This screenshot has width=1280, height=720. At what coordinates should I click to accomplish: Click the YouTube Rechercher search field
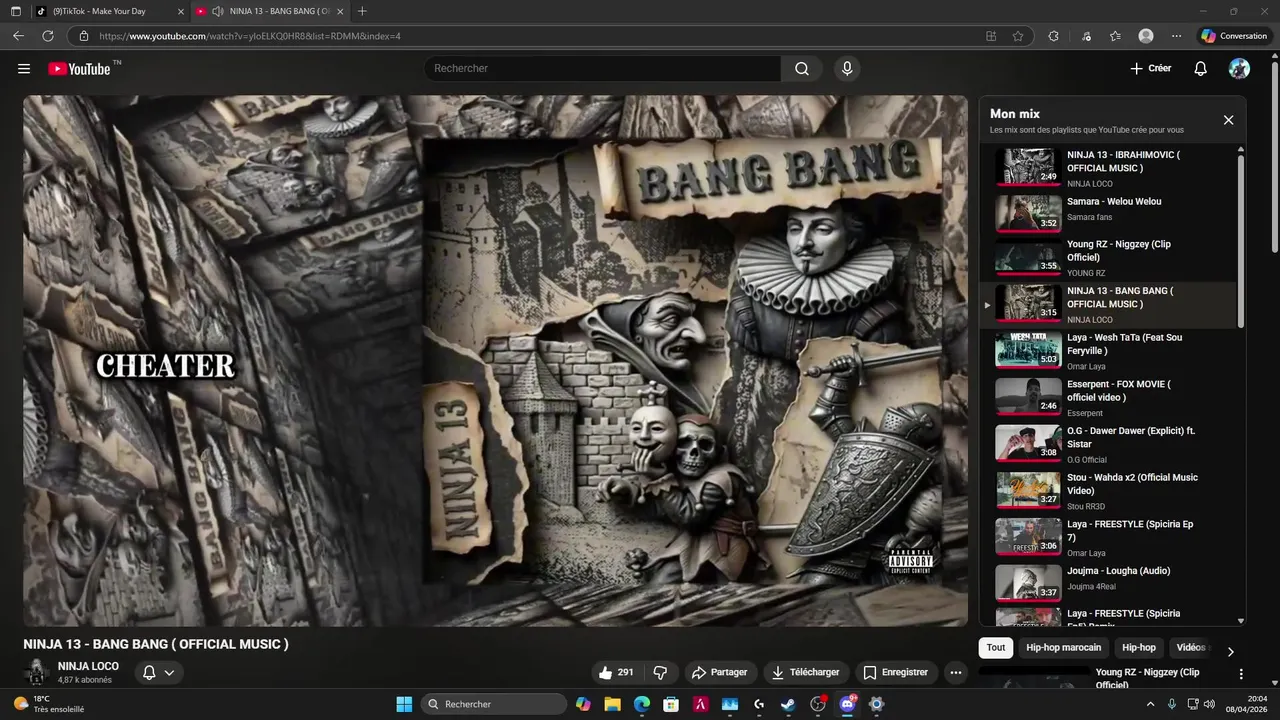(602, 68)
